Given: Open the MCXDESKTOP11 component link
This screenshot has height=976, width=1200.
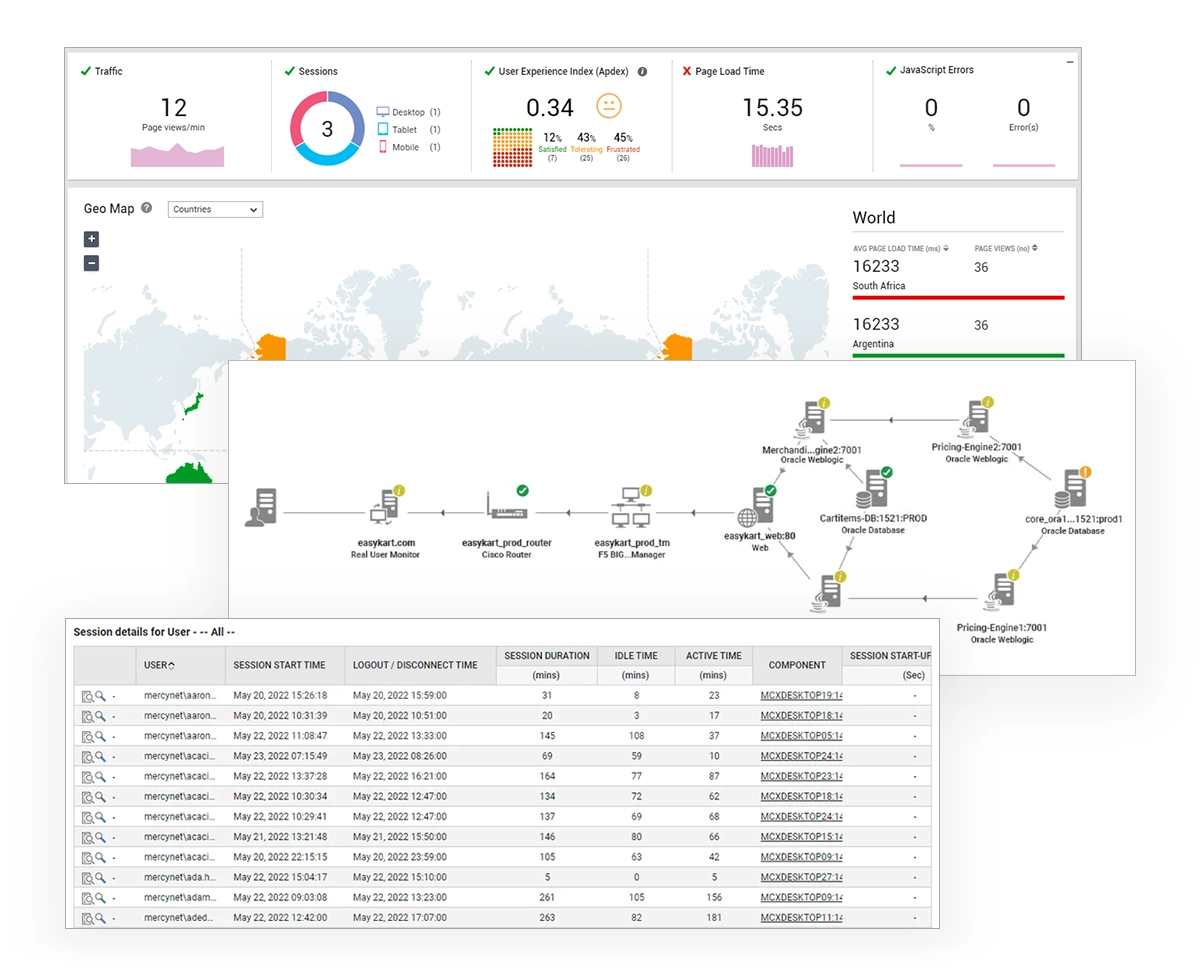Looking at the screenshot, I should tap(802, 918).
